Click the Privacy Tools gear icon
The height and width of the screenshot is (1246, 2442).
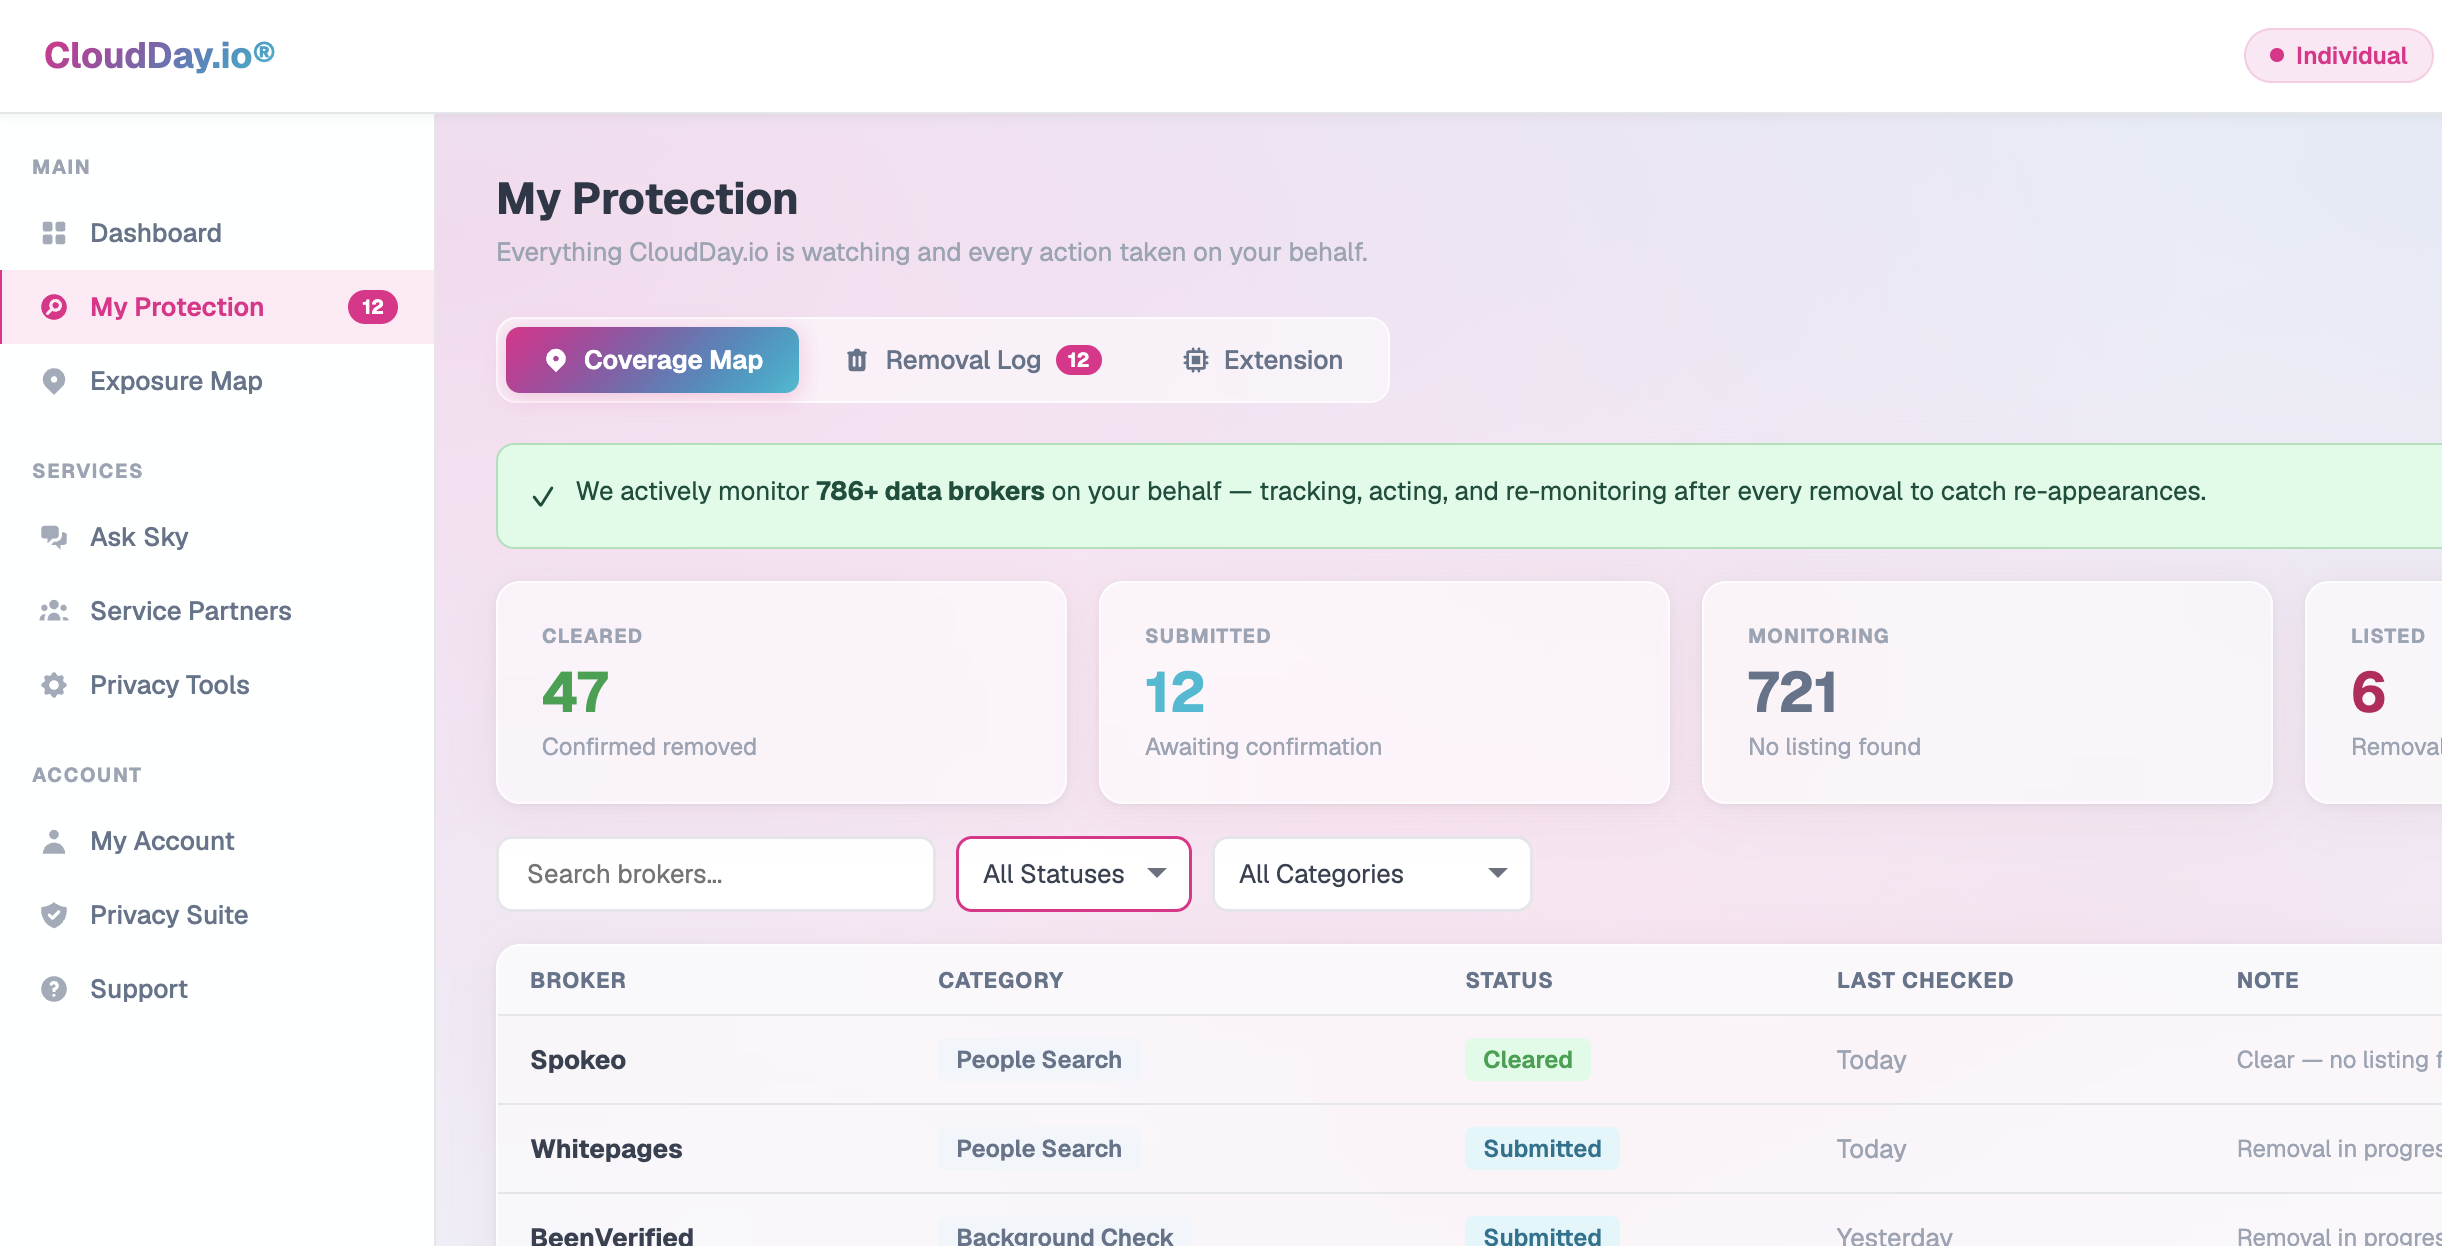pyautogui.click(x=54, y=685)
